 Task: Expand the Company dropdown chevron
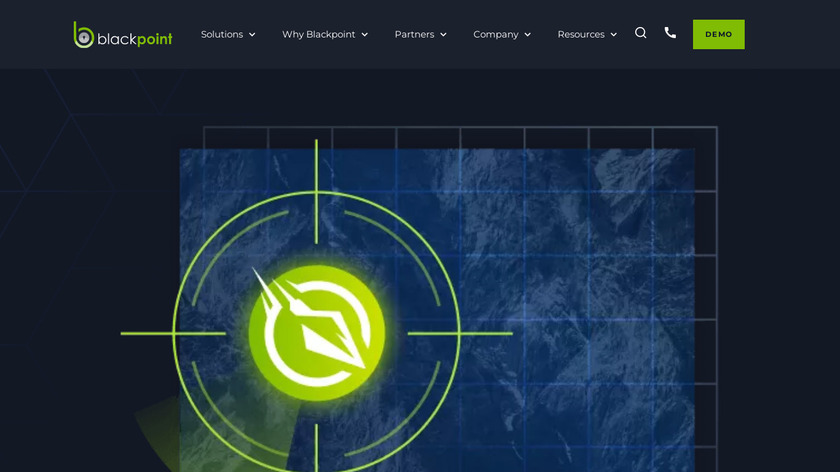point(528,35)
